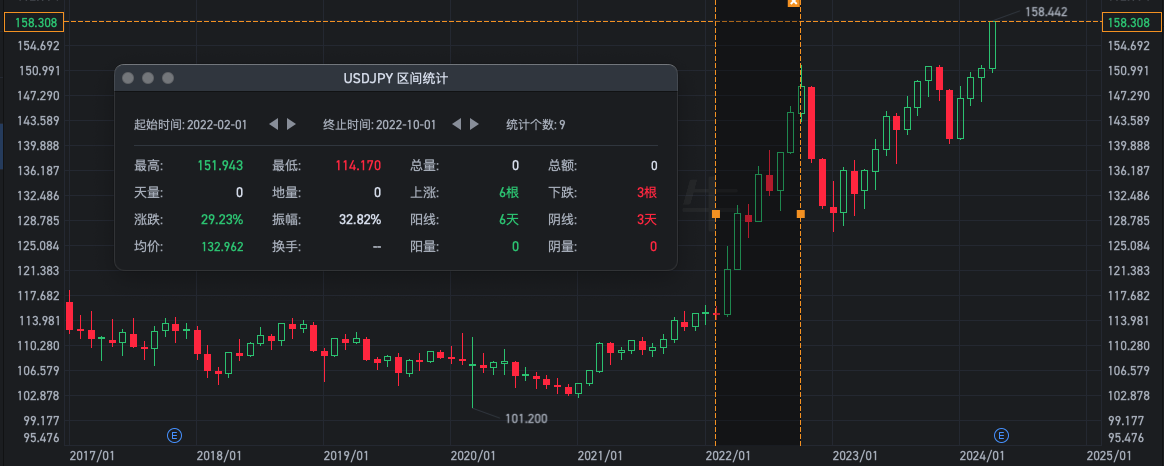This screenshot has width=1164, height=466.
Task: Open the E event marker near 2017/10
Action: pyautogui.click(x=175, y=435)
